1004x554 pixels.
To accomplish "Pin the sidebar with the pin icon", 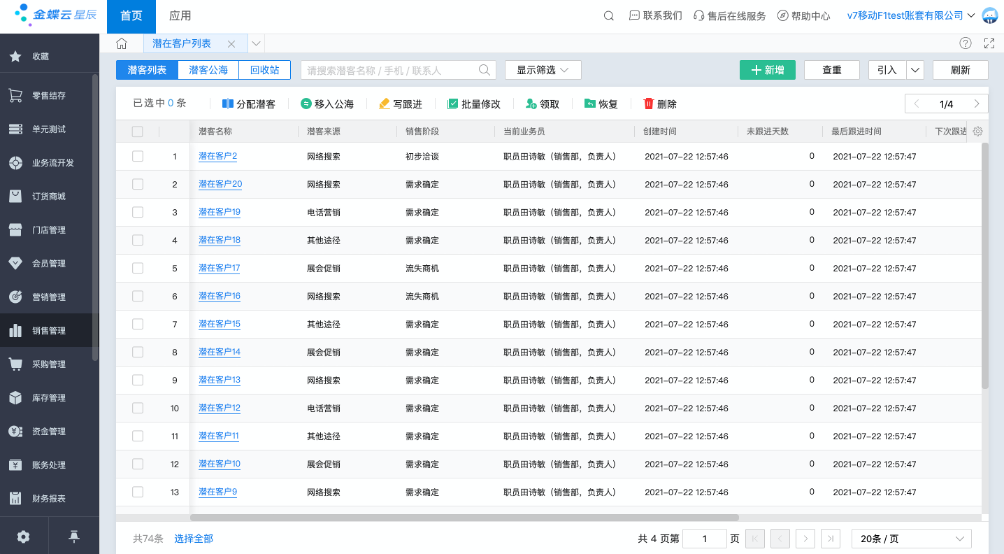I will click(74, 537).
